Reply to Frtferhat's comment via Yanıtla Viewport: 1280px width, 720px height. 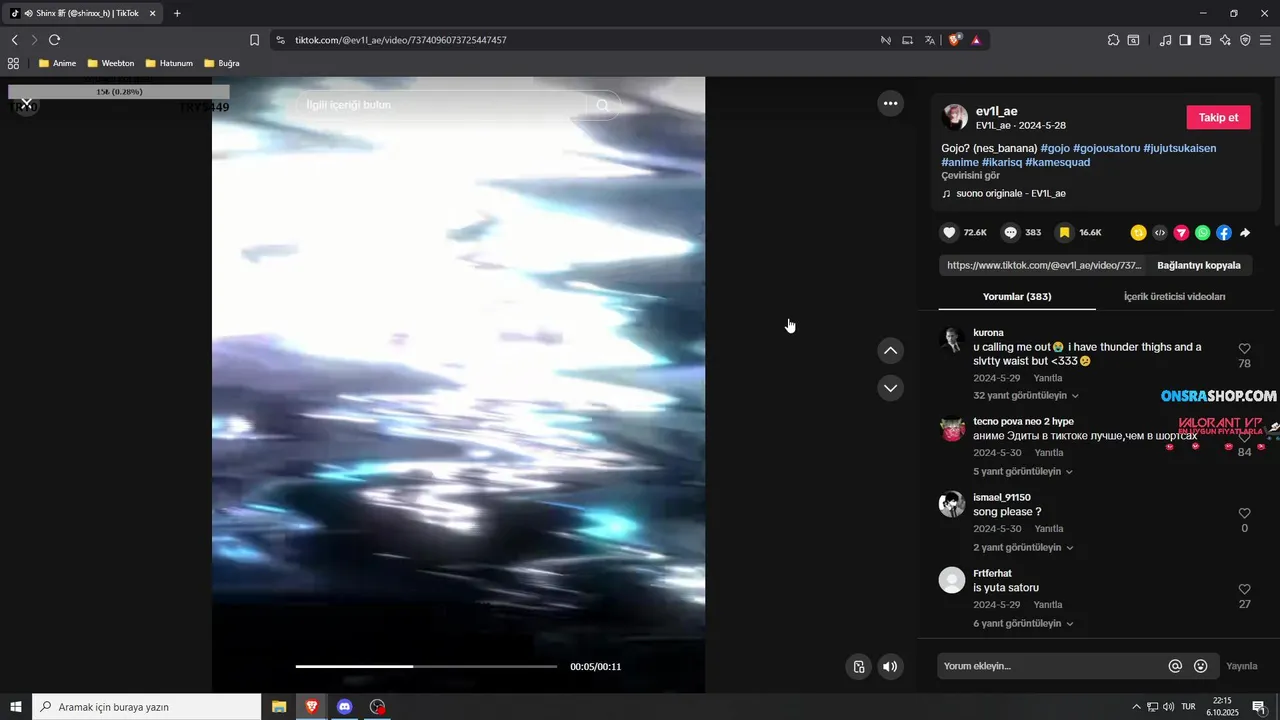tap(1047, 605)
